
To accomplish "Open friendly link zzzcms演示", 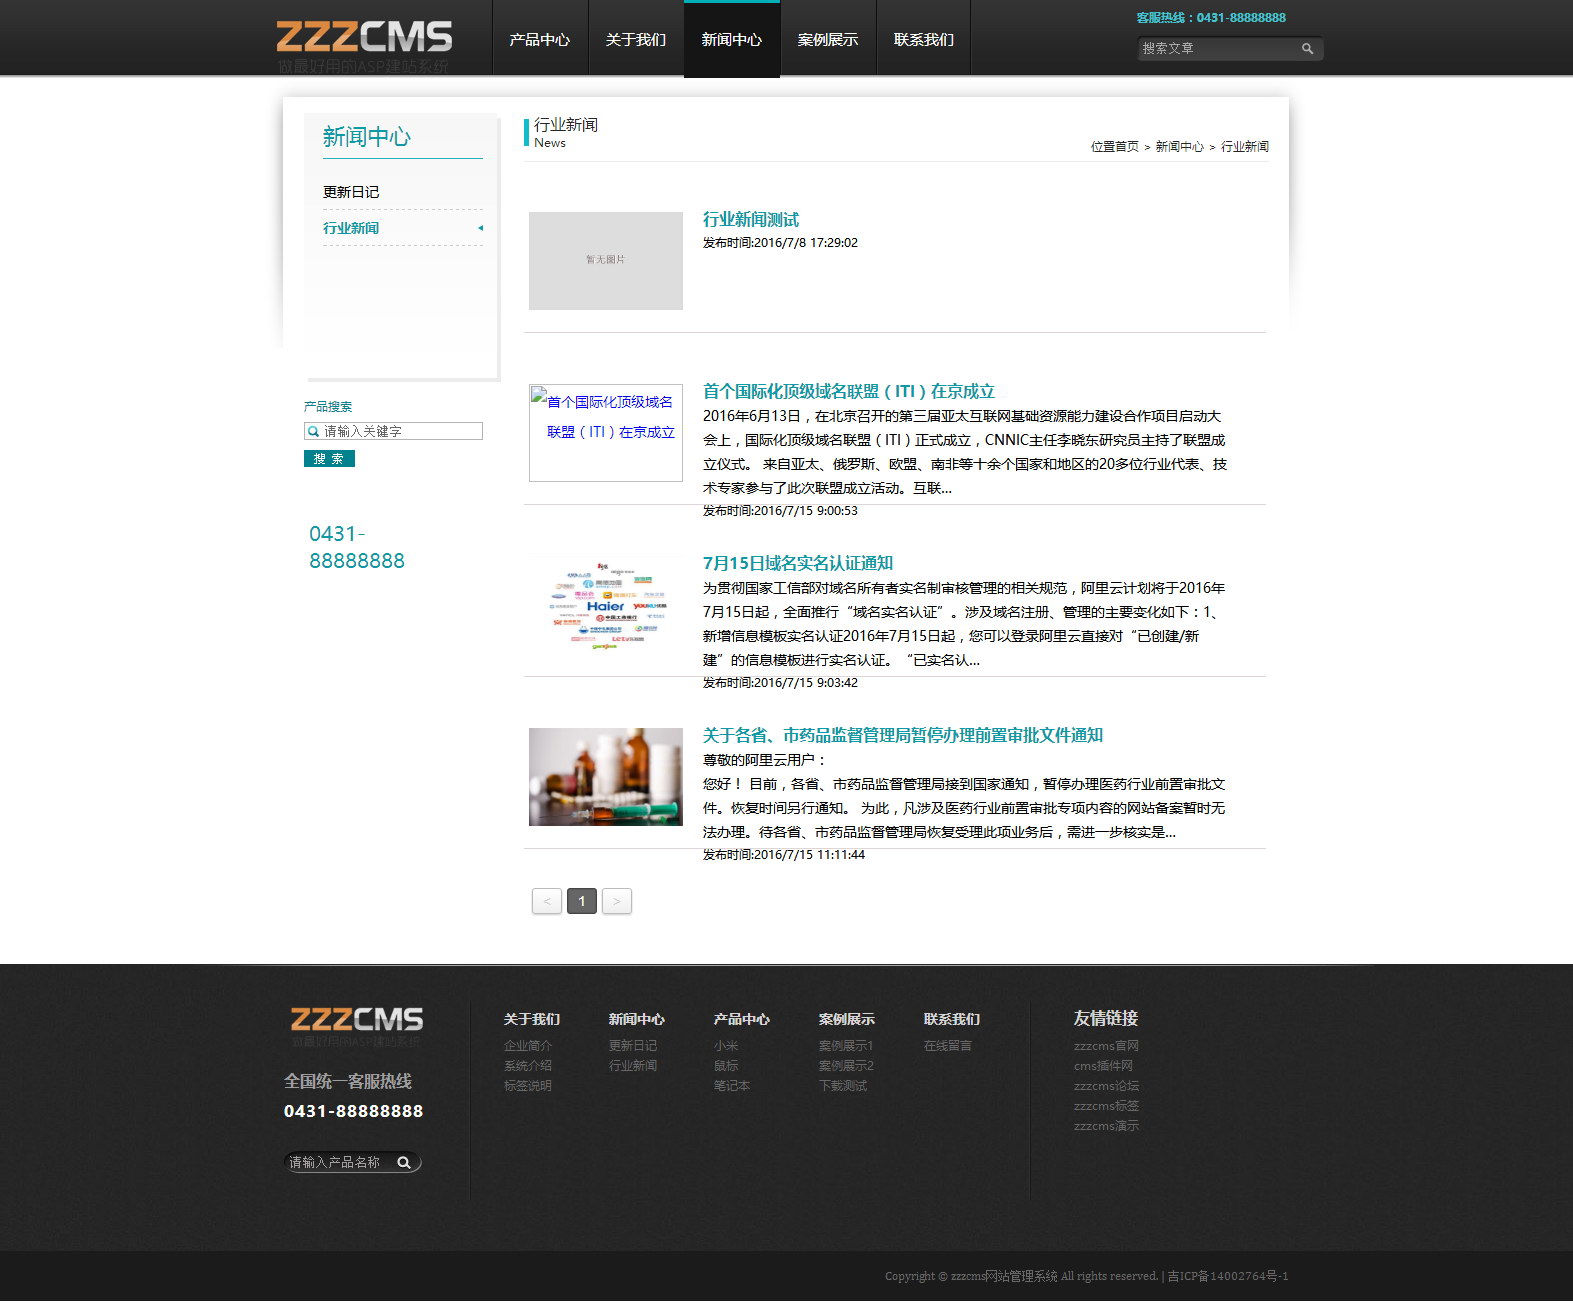I will point(1106,1126).
